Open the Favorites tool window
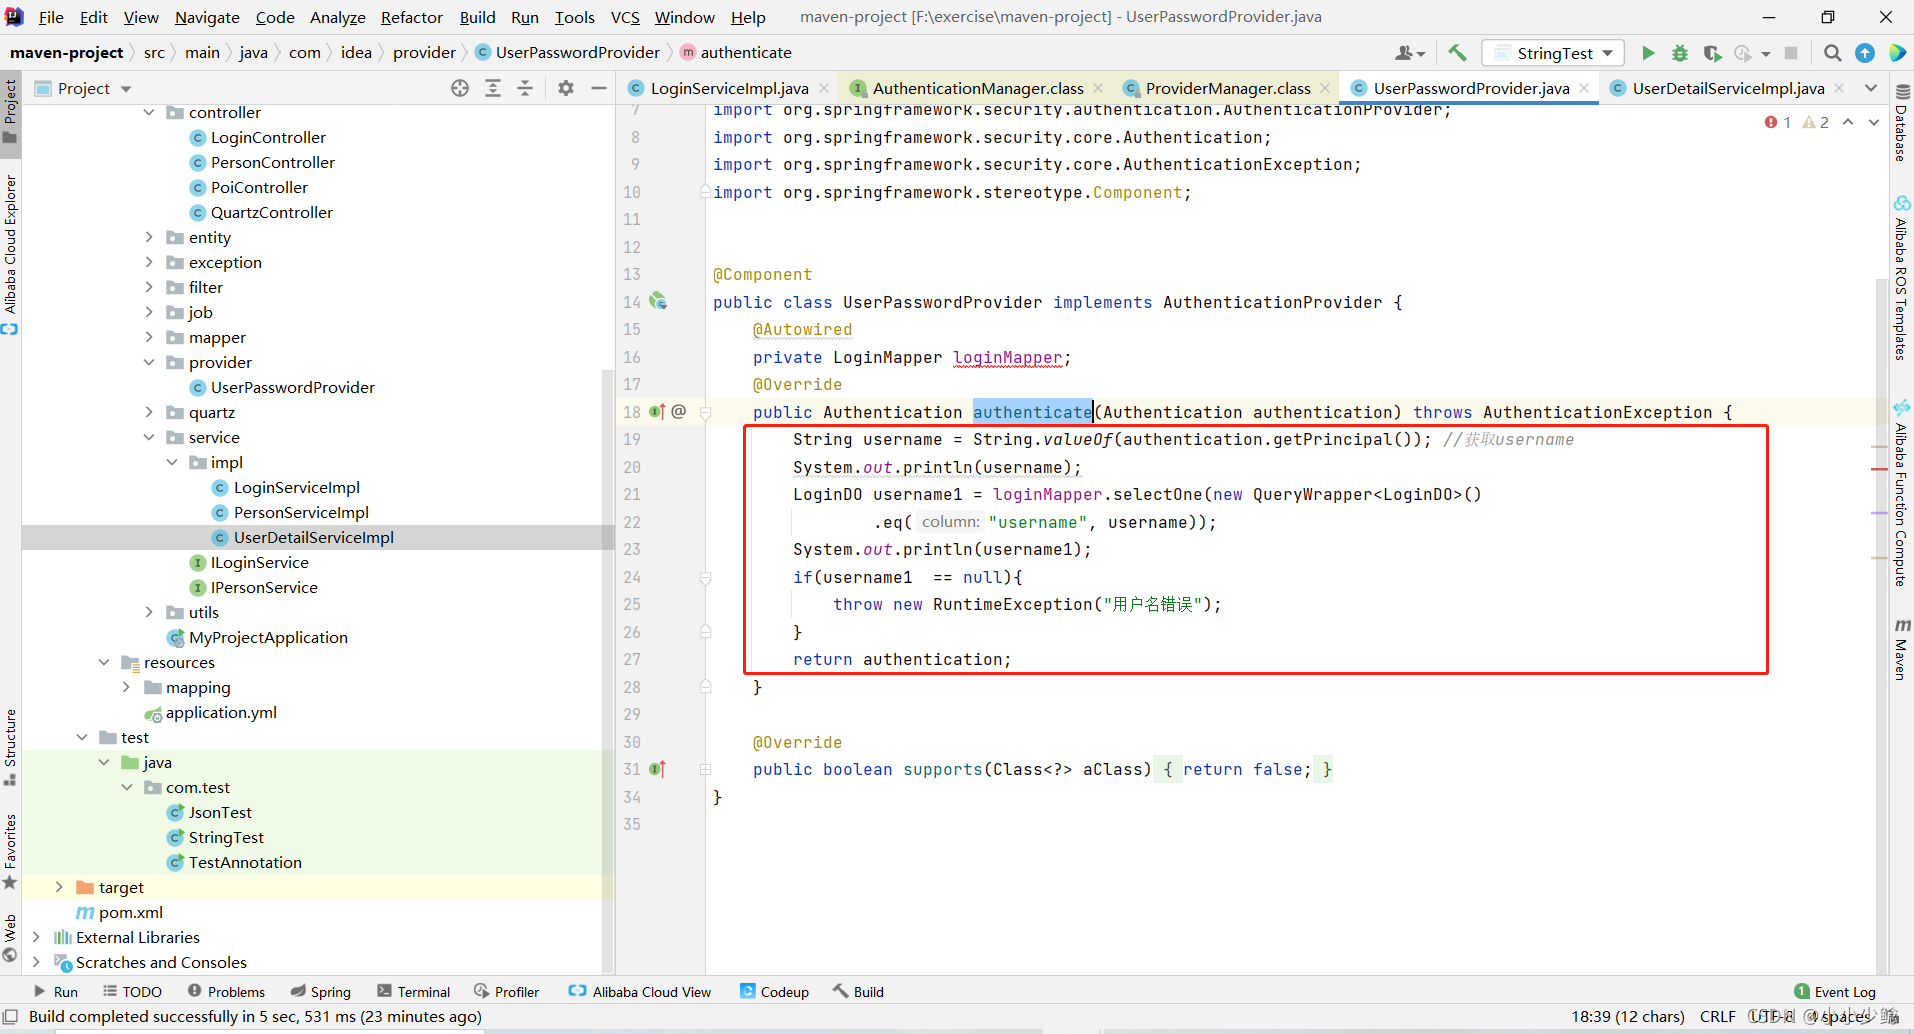 (10, 850)
